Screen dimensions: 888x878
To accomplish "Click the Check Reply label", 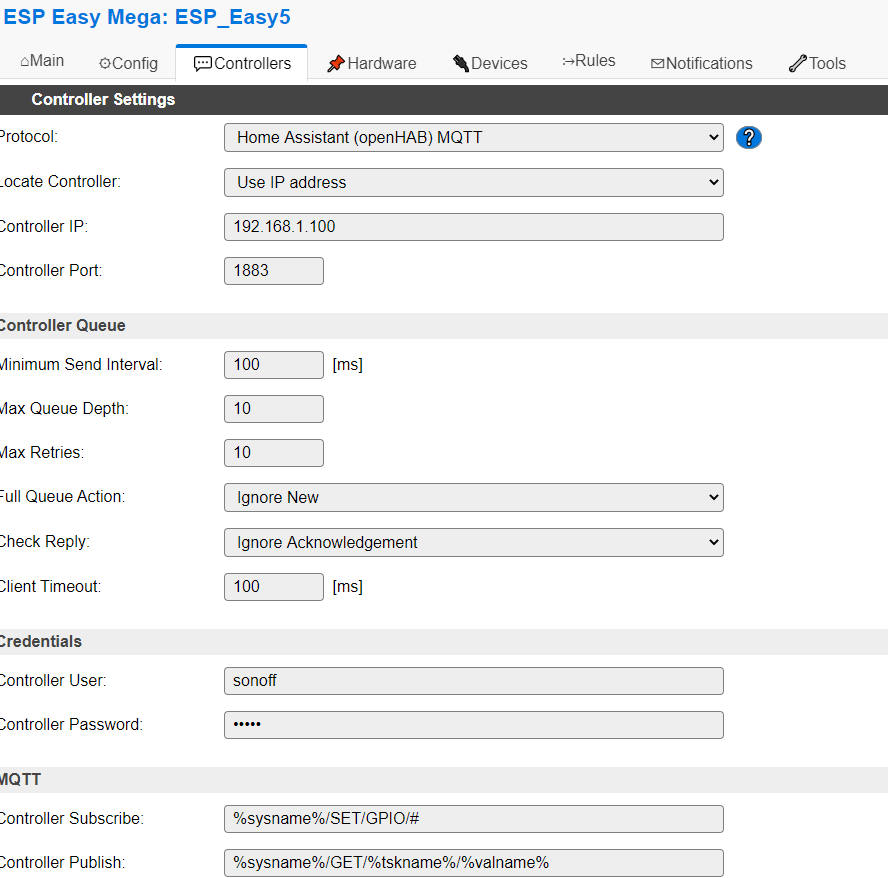I will (x=45, y=542).
